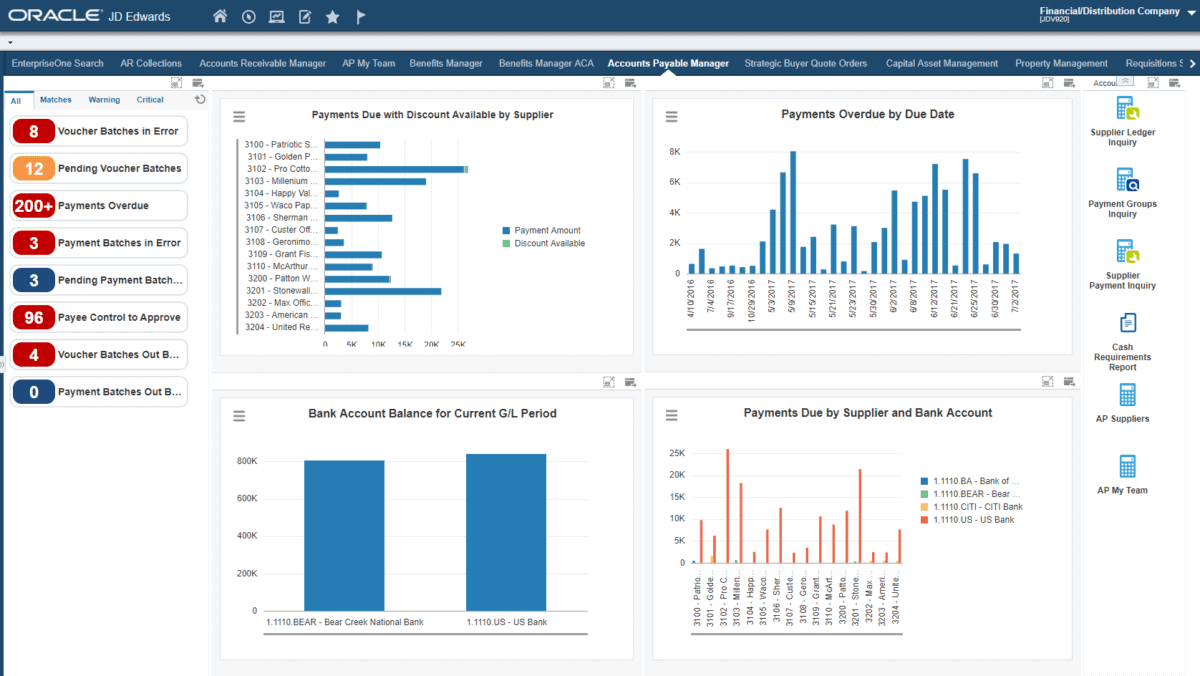Open Accounts Receivable Manager tab
This screenshot has height=676, width=1200.
pyautogui.click(x=262, y=63)
